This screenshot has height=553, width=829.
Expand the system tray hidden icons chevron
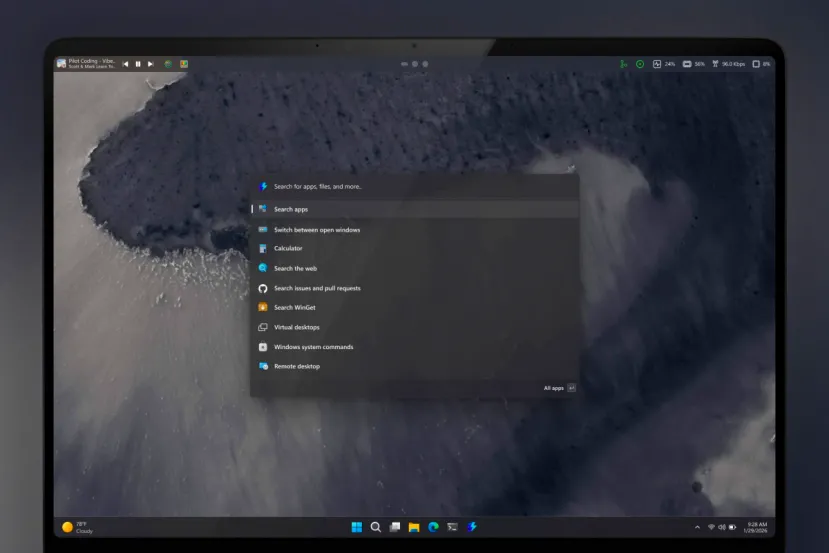(697, 527)
